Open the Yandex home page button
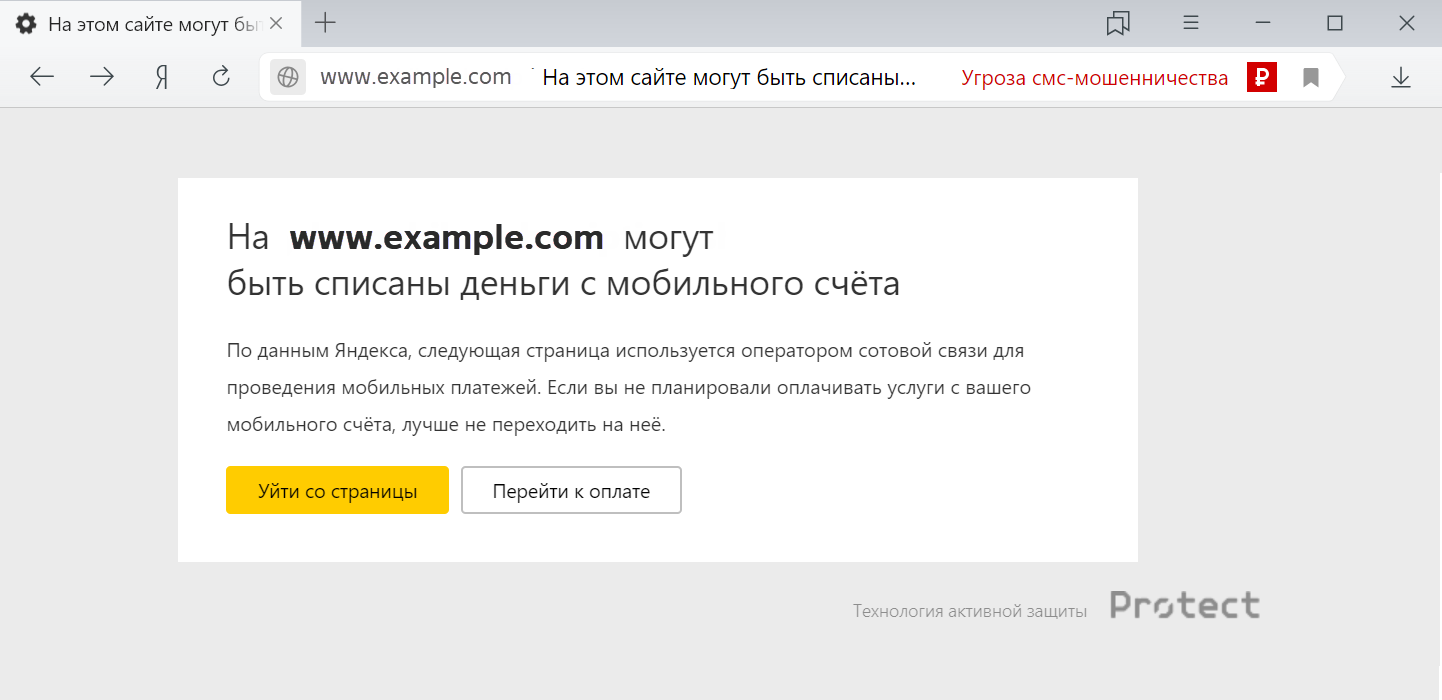 (x=162, y=77)
